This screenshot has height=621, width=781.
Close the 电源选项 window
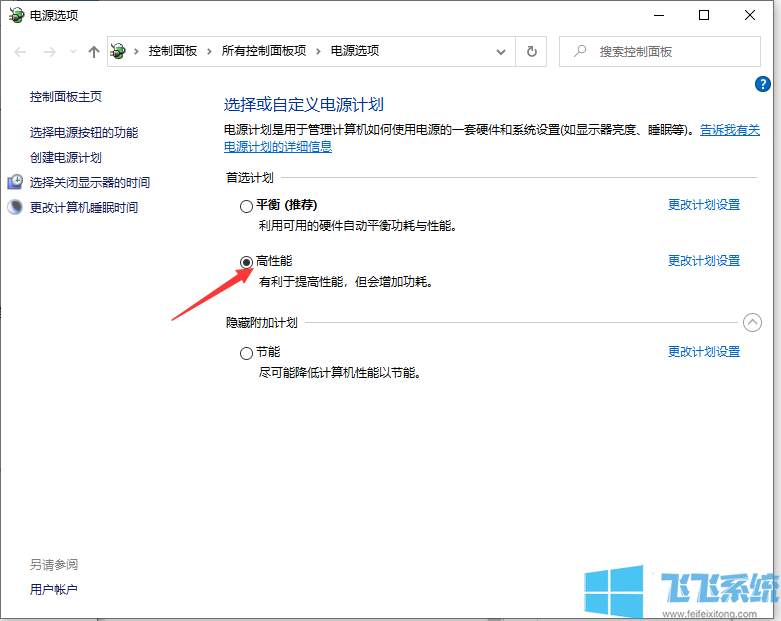tap(750, 15)
